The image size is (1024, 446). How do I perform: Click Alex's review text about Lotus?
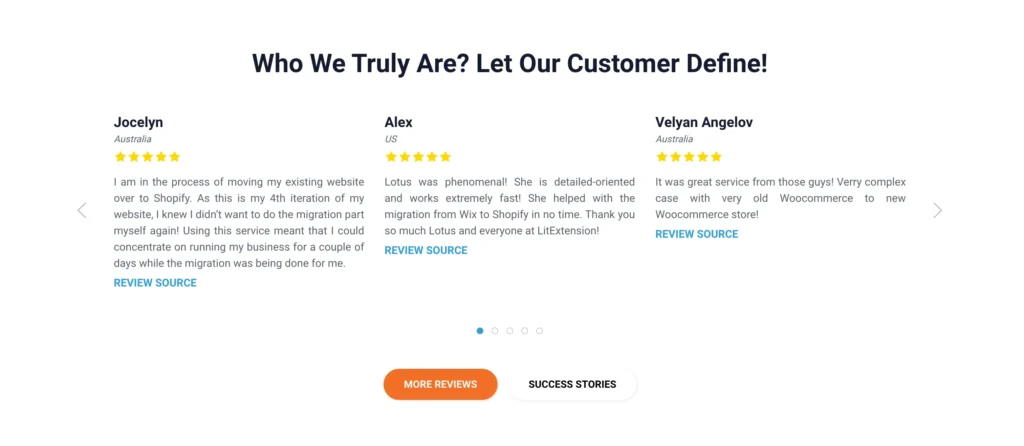pos(509,206)
